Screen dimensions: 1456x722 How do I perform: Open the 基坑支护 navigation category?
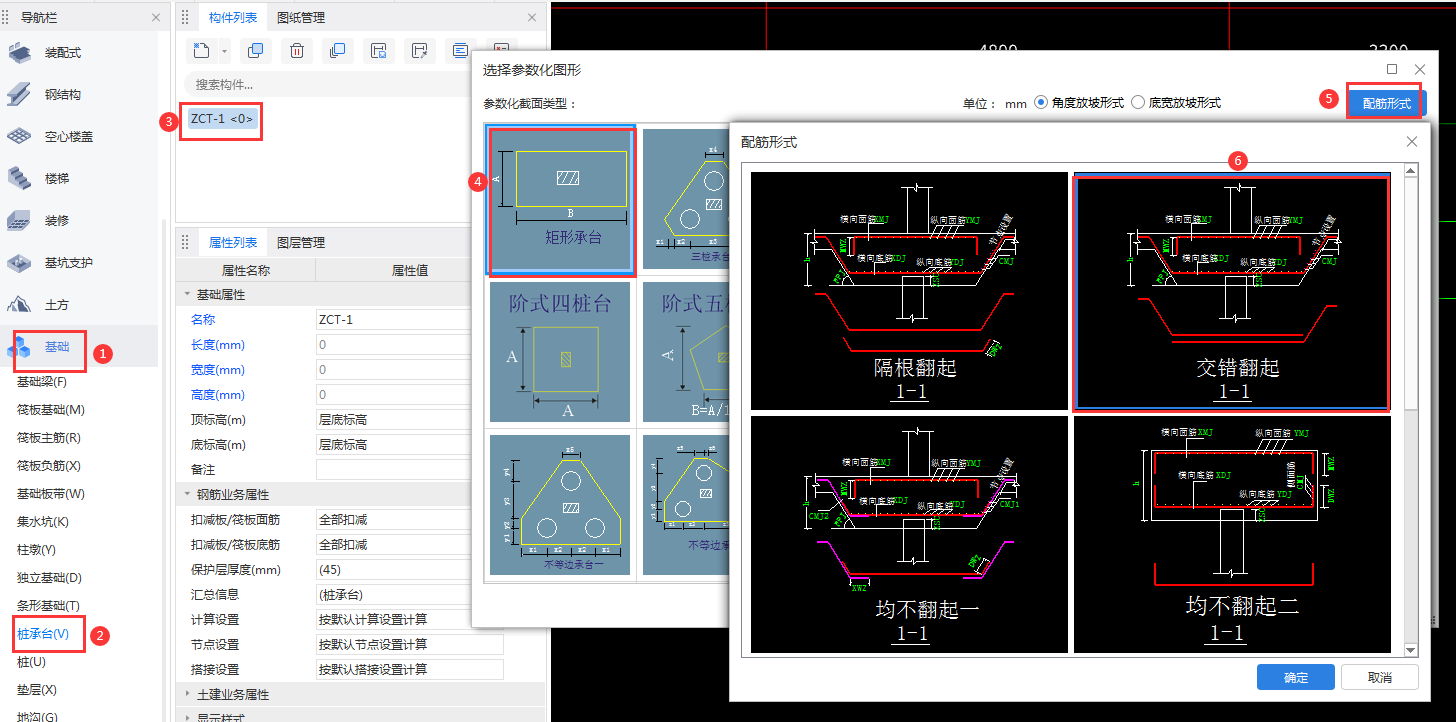click(68, 263)
